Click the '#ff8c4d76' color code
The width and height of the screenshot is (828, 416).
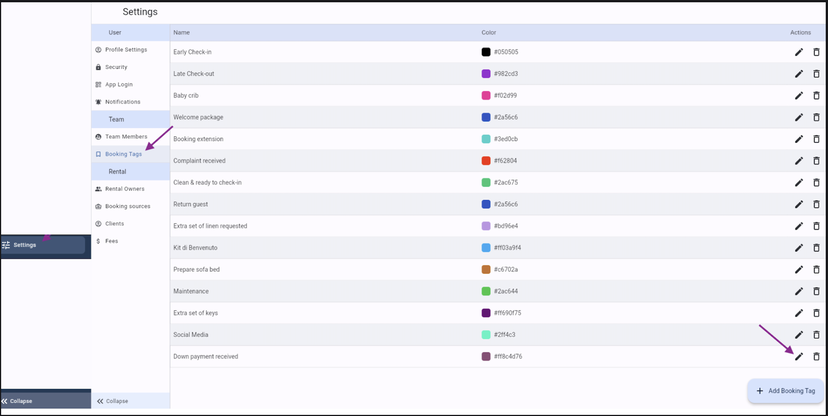tap(508, 356)
